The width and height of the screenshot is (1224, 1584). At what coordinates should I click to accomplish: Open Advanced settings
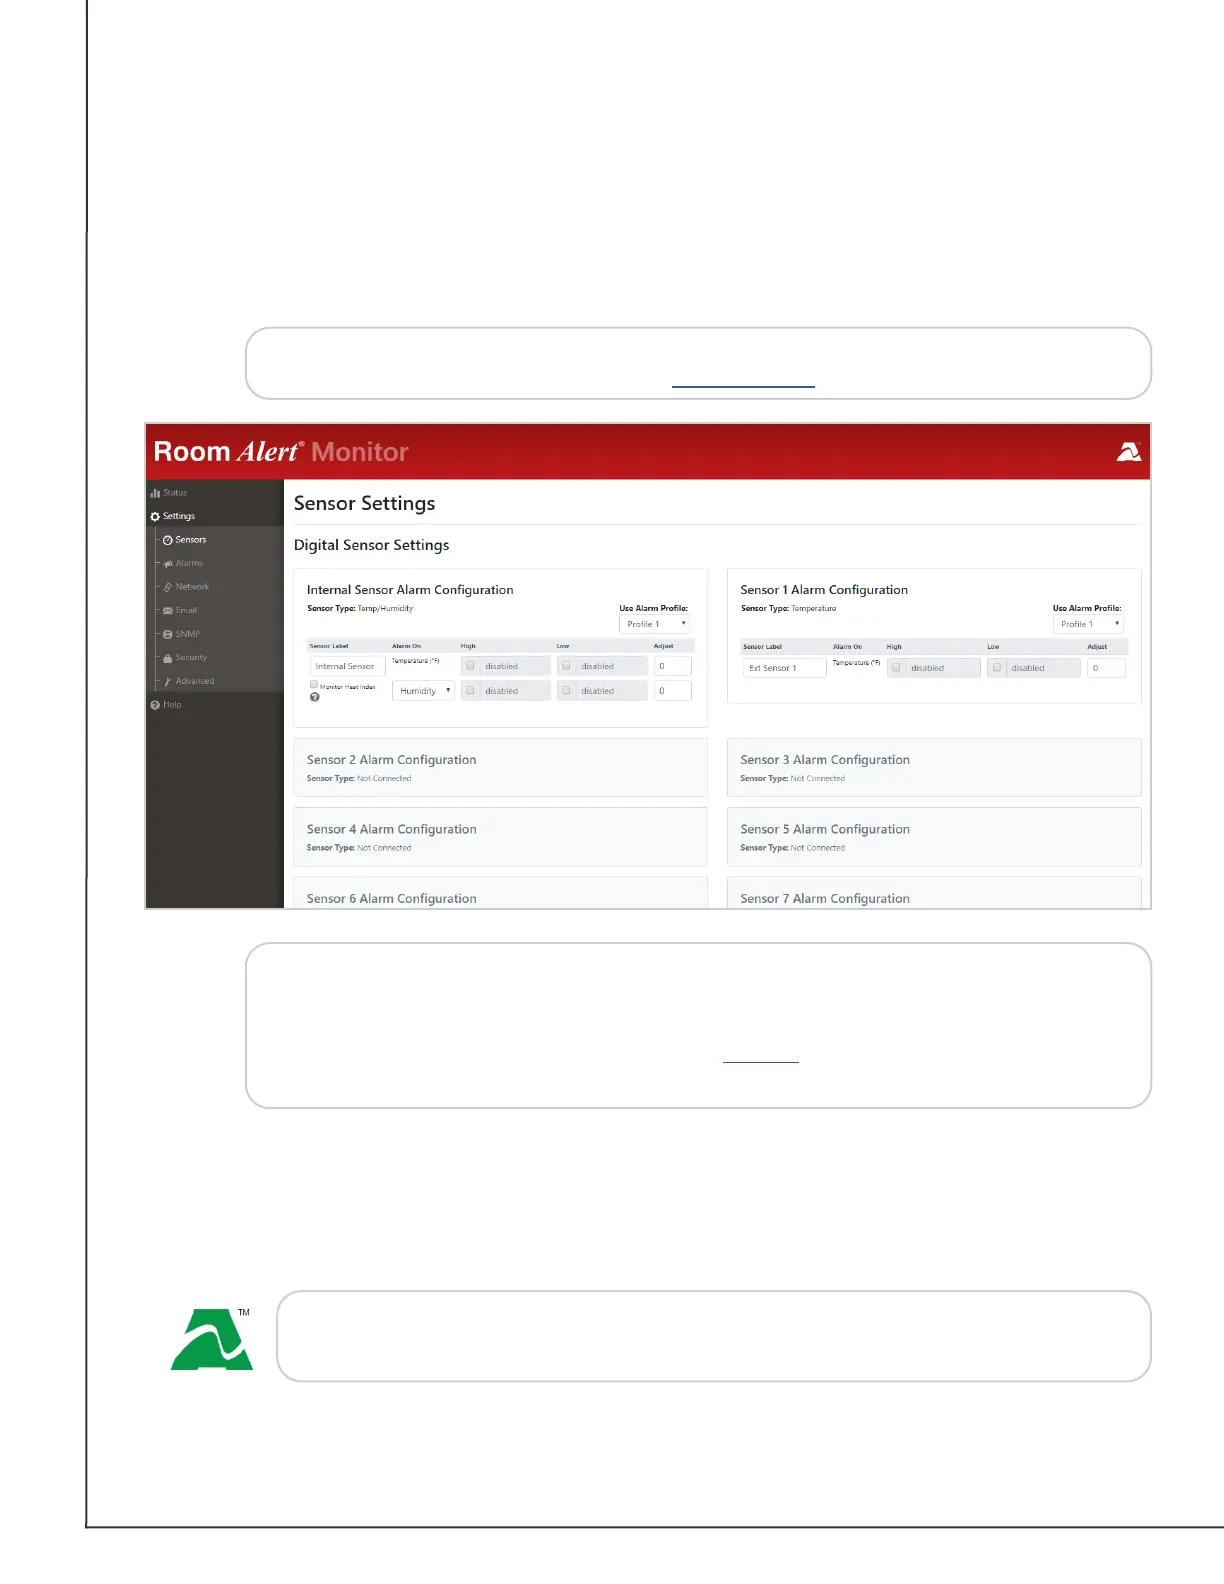189,682
